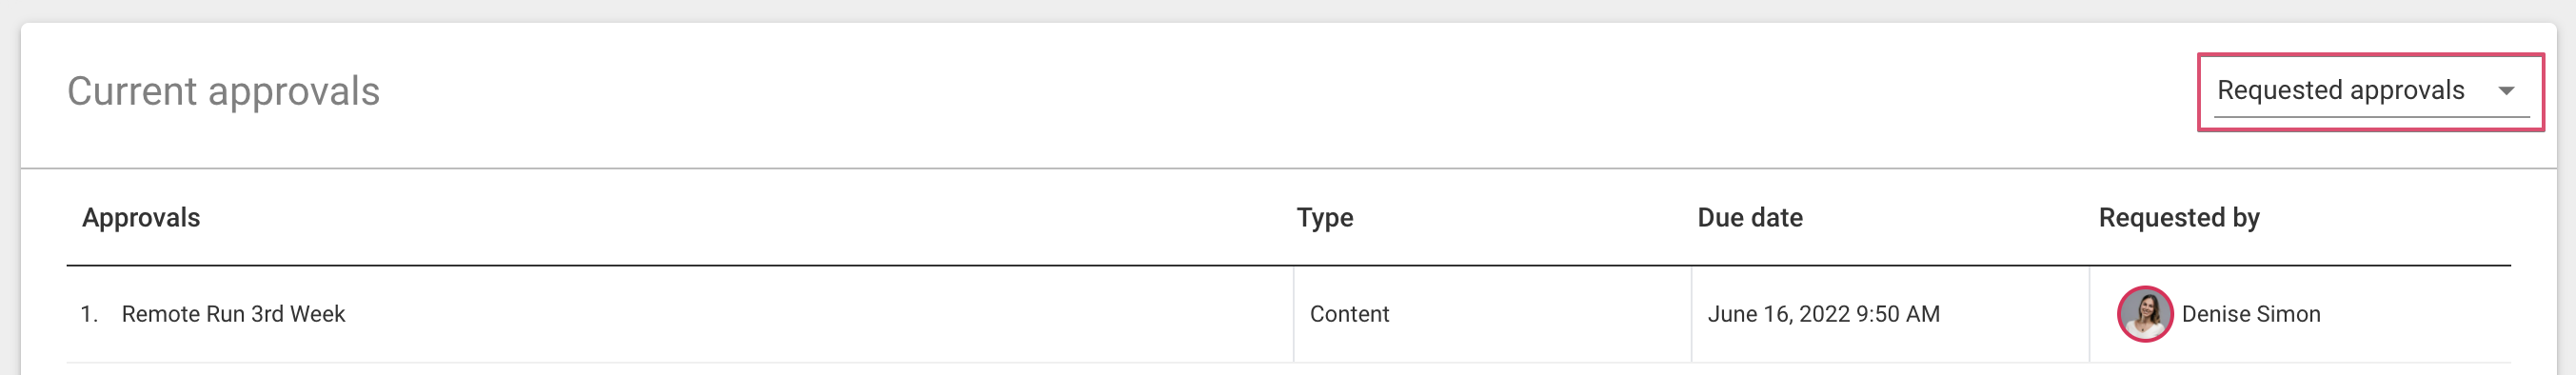Click the Requested approvals label text
The width and height of the screenshot is (2576, 375).
coord(2341,90)
